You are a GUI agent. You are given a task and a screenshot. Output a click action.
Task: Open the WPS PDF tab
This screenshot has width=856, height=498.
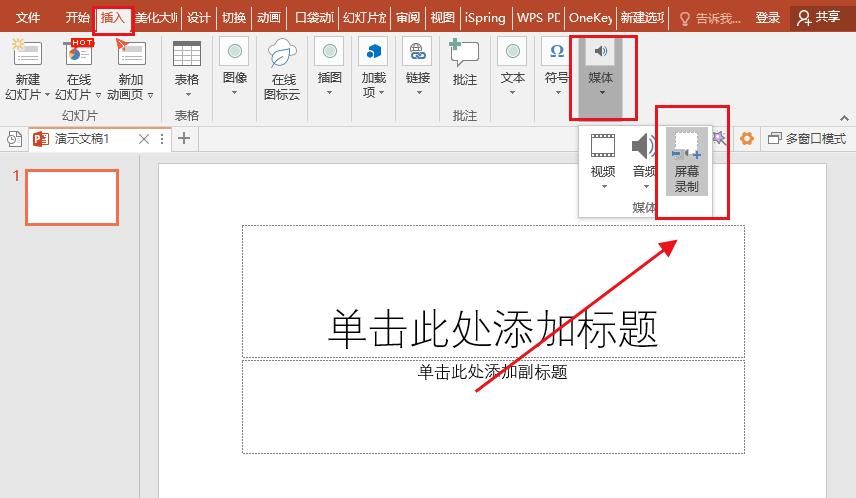coord(538,18)
